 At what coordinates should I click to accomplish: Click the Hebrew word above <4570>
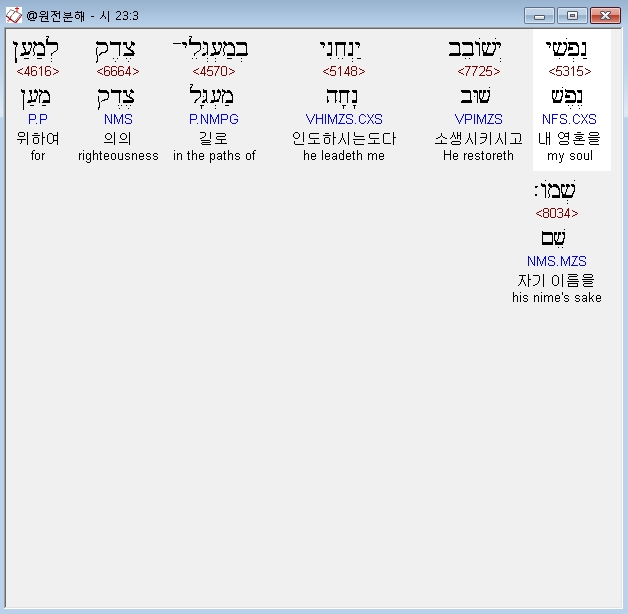[211, 48]
